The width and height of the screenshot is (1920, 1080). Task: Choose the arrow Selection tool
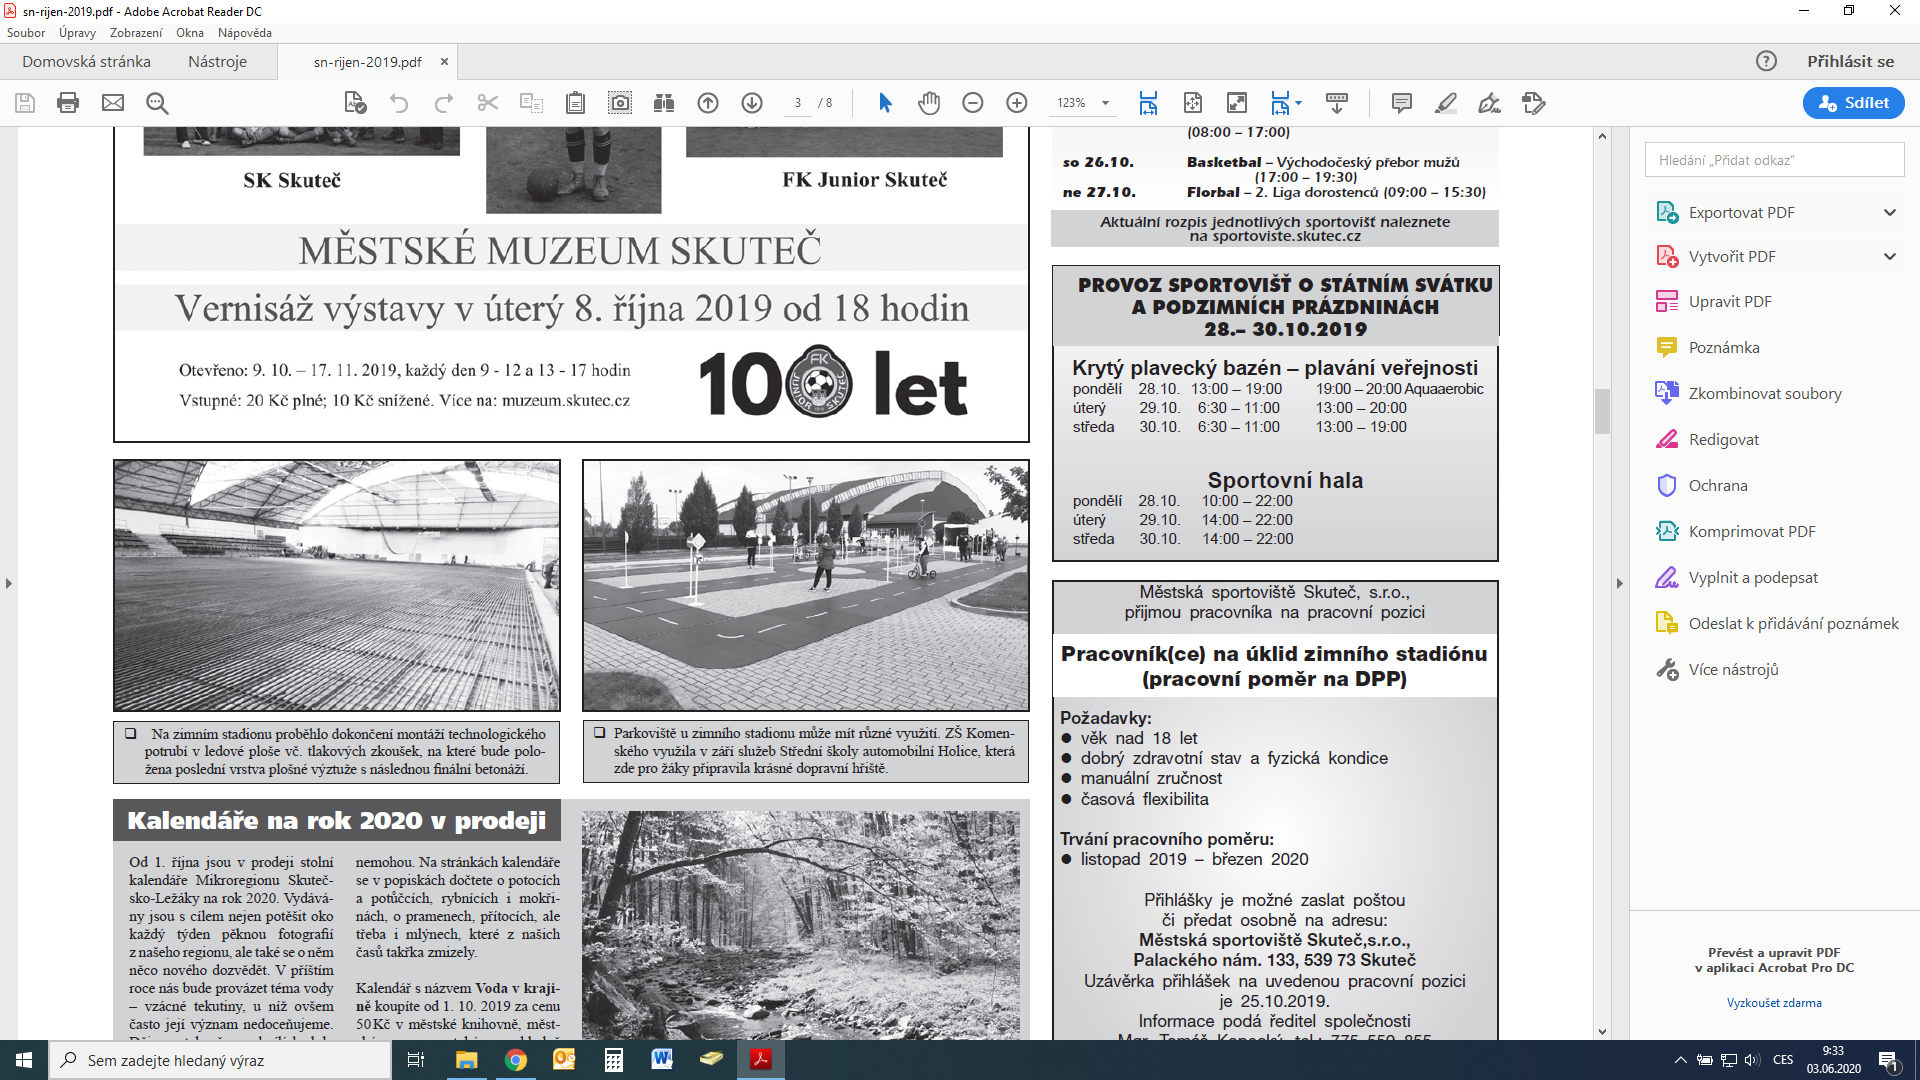point(885,103)
